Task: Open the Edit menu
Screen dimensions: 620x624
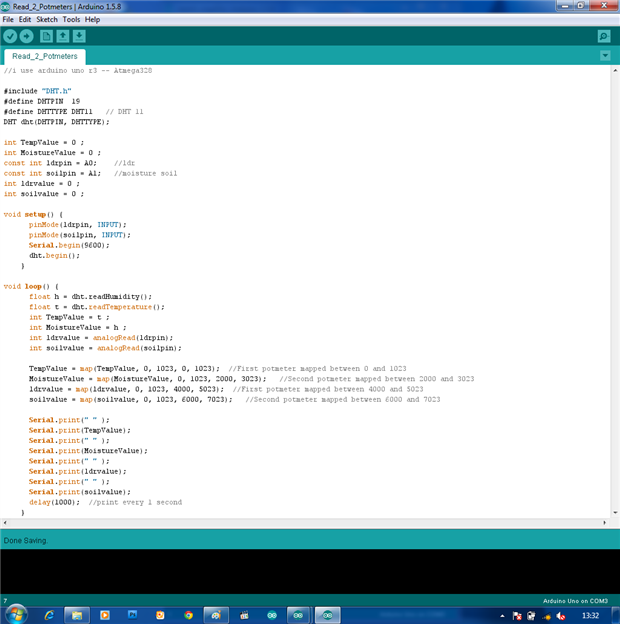Action: point(25,19)
